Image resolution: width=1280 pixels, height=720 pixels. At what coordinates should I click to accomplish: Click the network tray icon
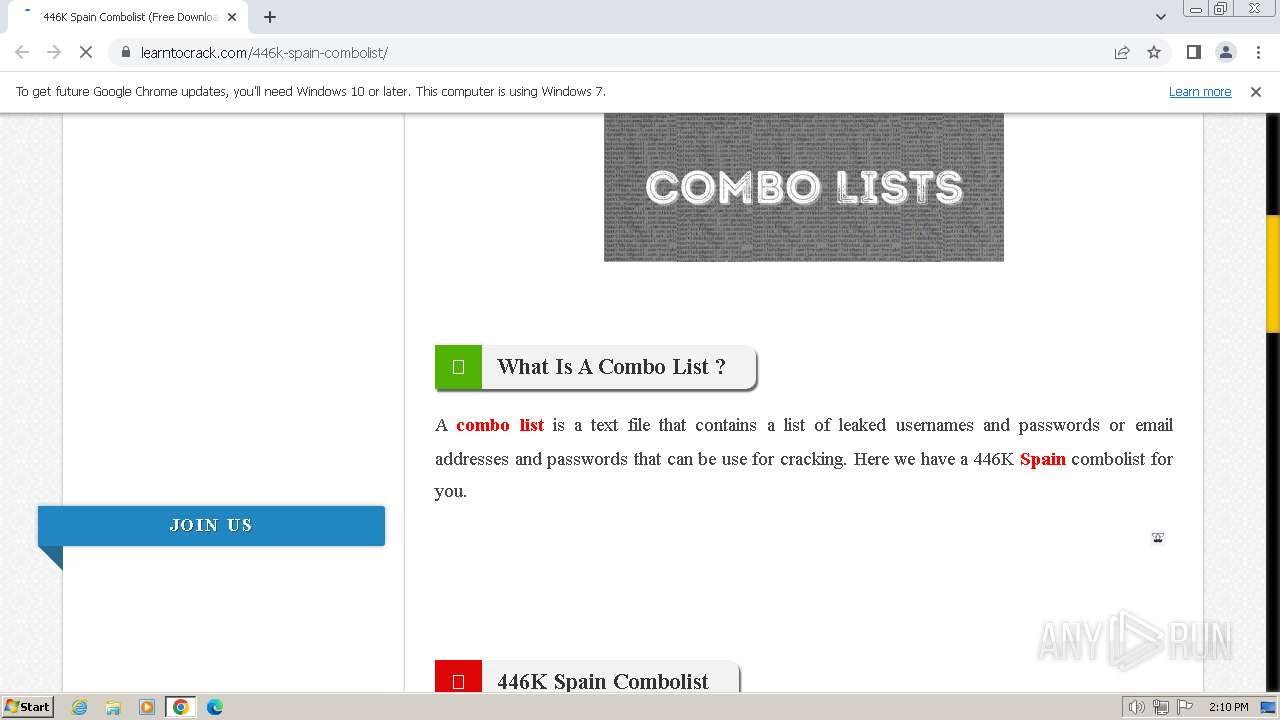(x=1160, y=707)
